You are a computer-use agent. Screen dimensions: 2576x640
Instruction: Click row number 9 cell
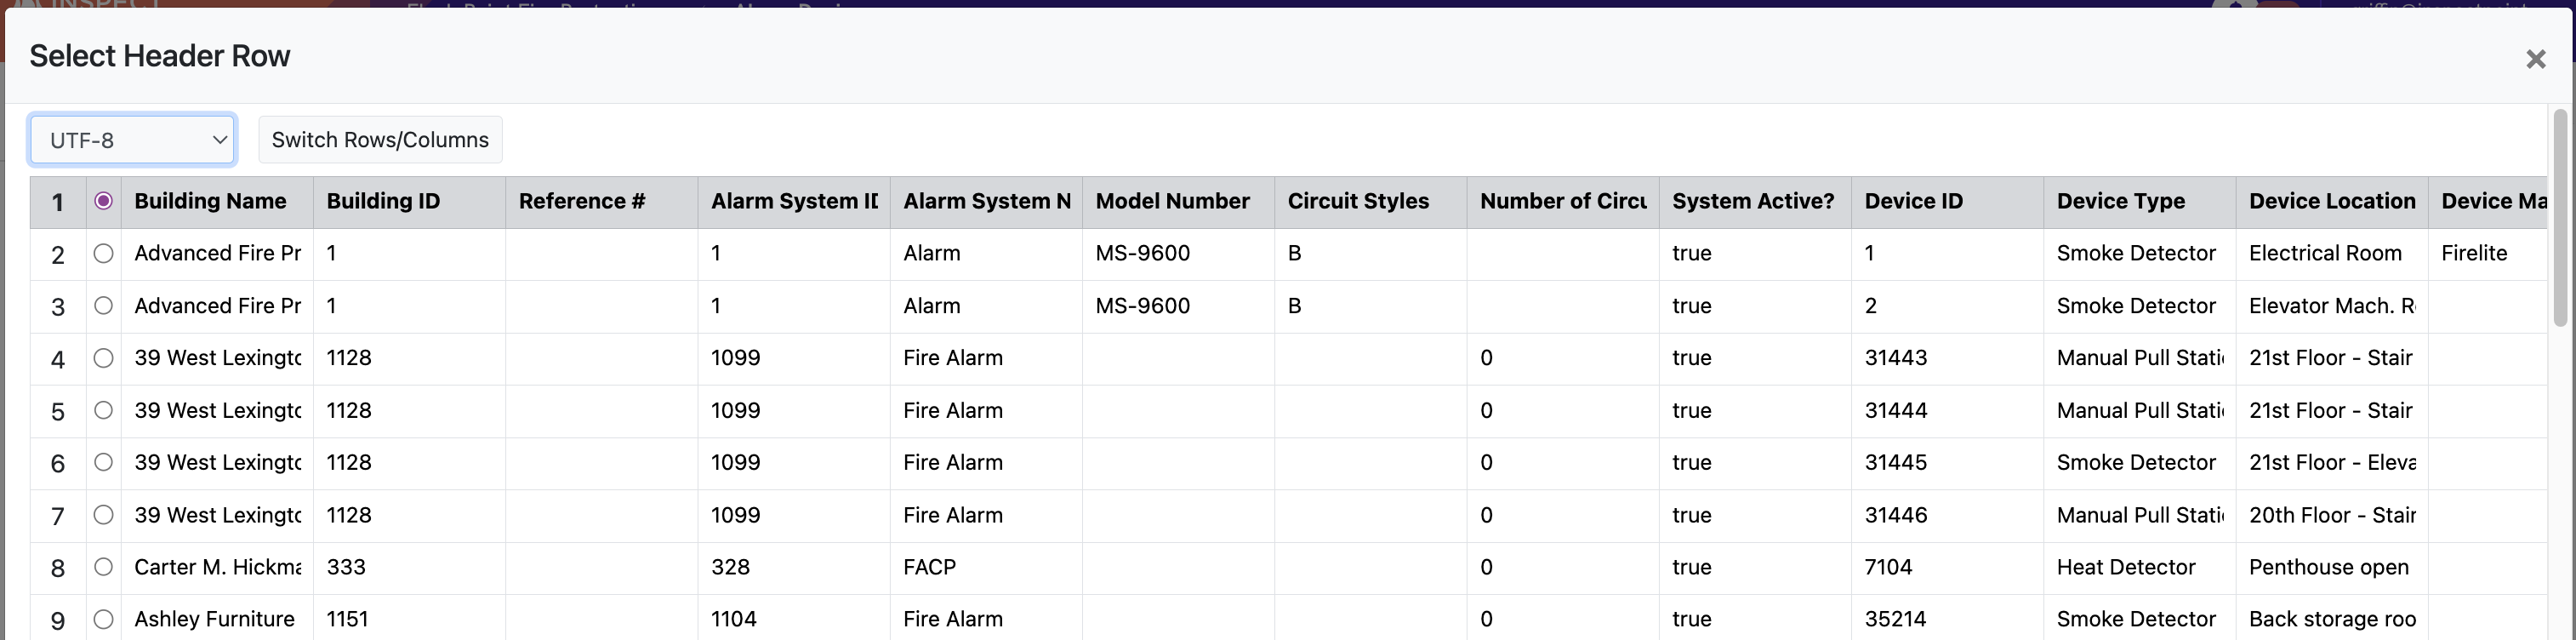(x=58, y=619)
